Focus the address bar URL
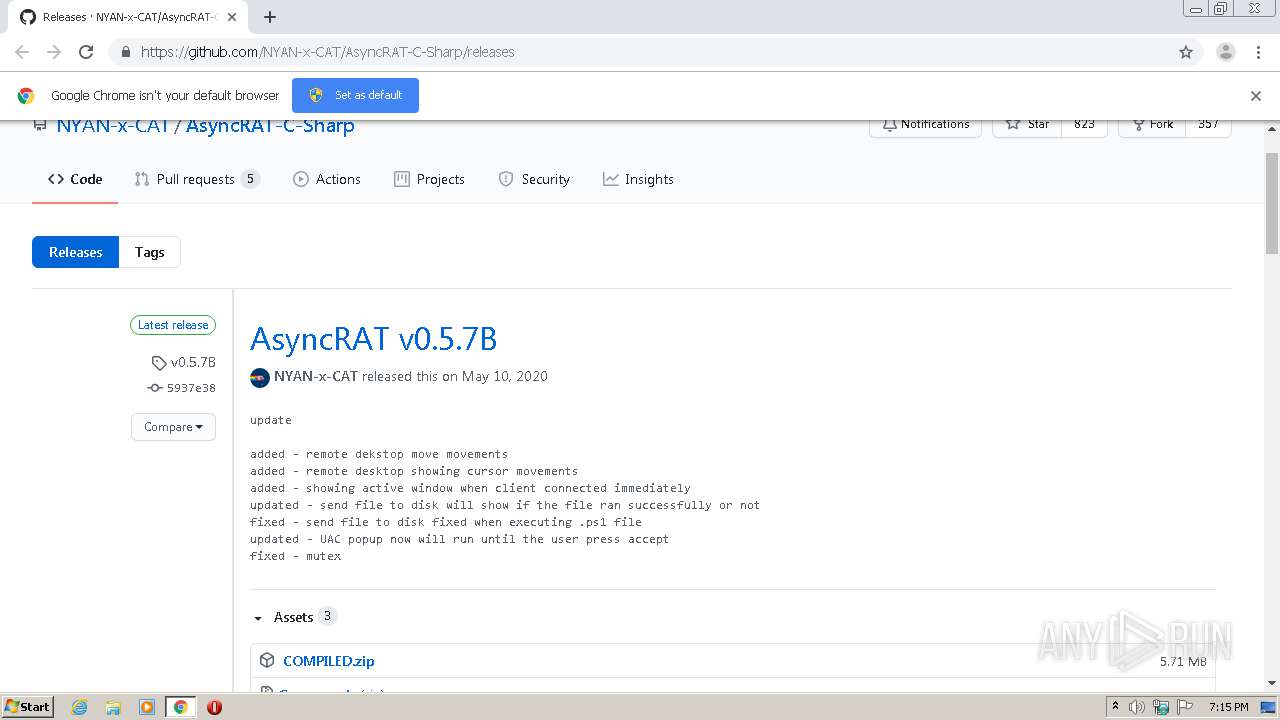Screen dimensions: 1280x720 pyautogui.click(x=327, y=52)
